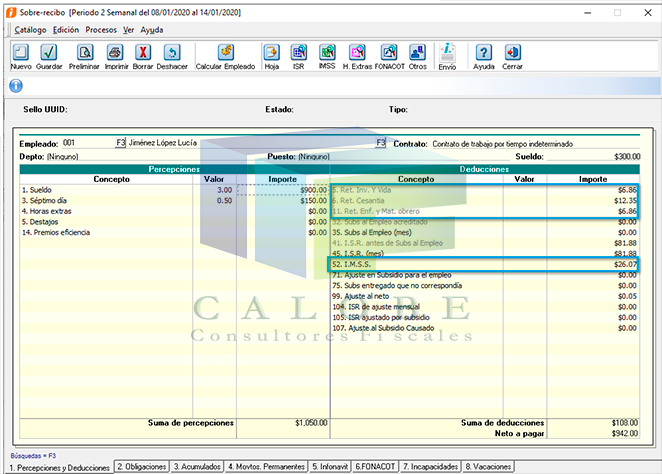Open the Ayuda menu

tap(152, 30)
